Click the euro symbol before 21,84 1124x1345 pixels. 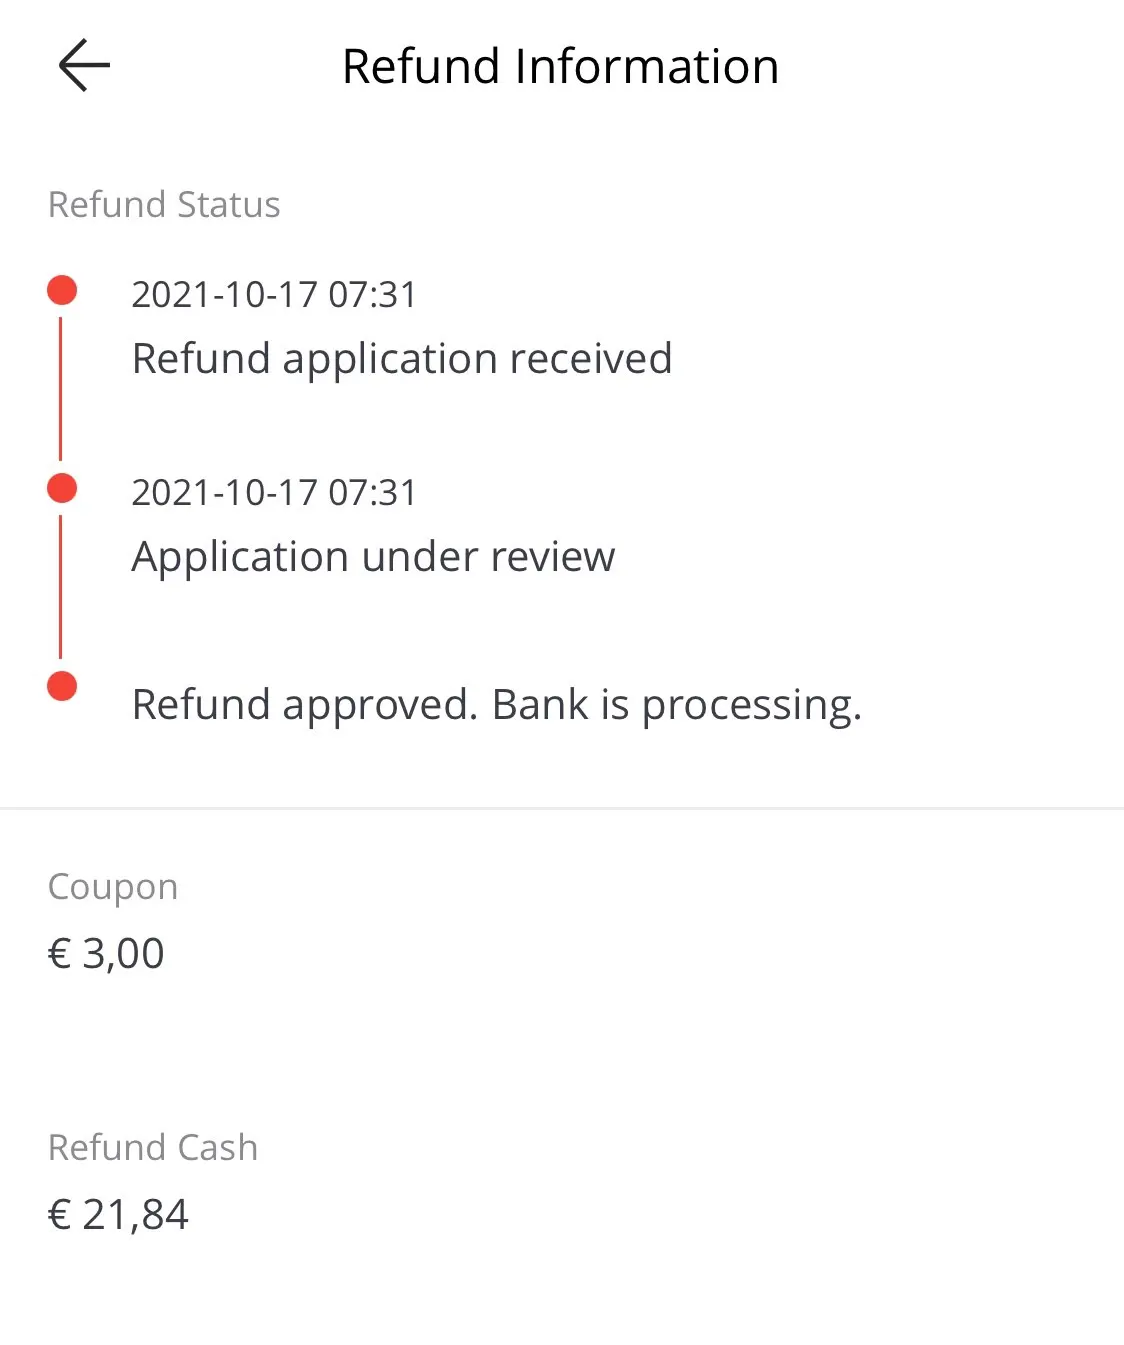click(60, 1215)
